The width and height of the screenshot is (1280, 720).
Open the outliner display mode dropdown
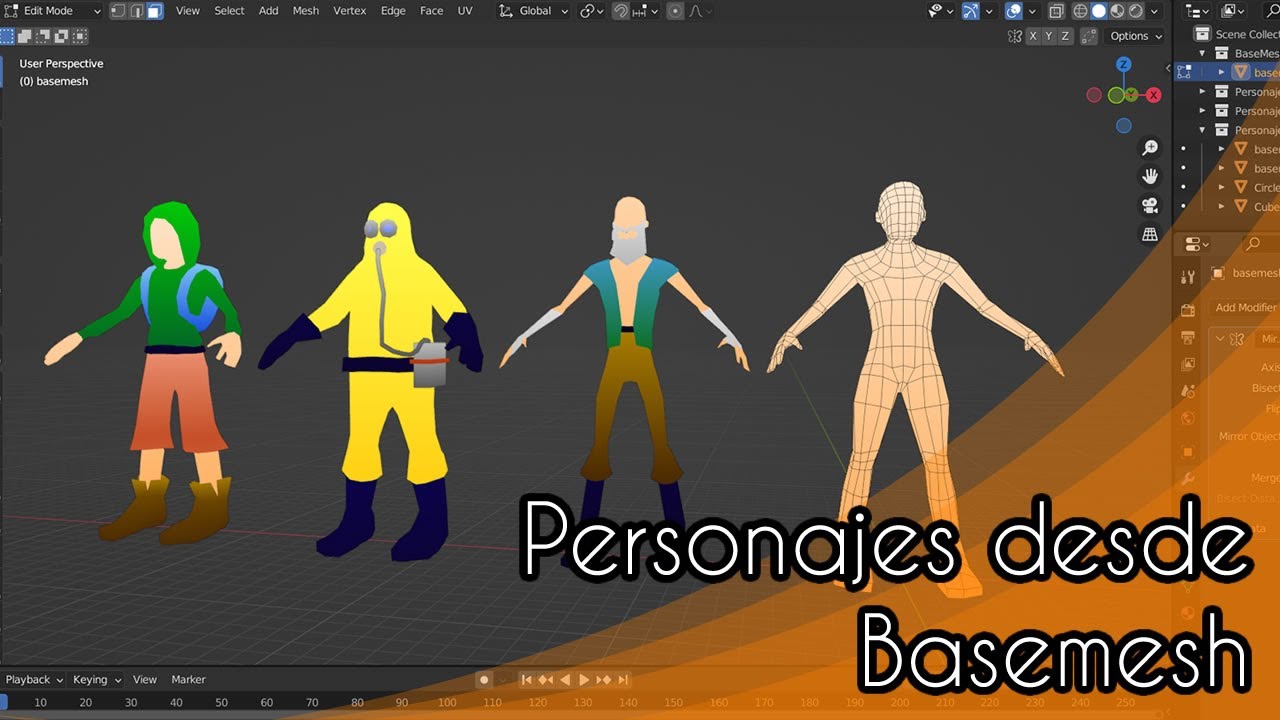point(1197,11)
